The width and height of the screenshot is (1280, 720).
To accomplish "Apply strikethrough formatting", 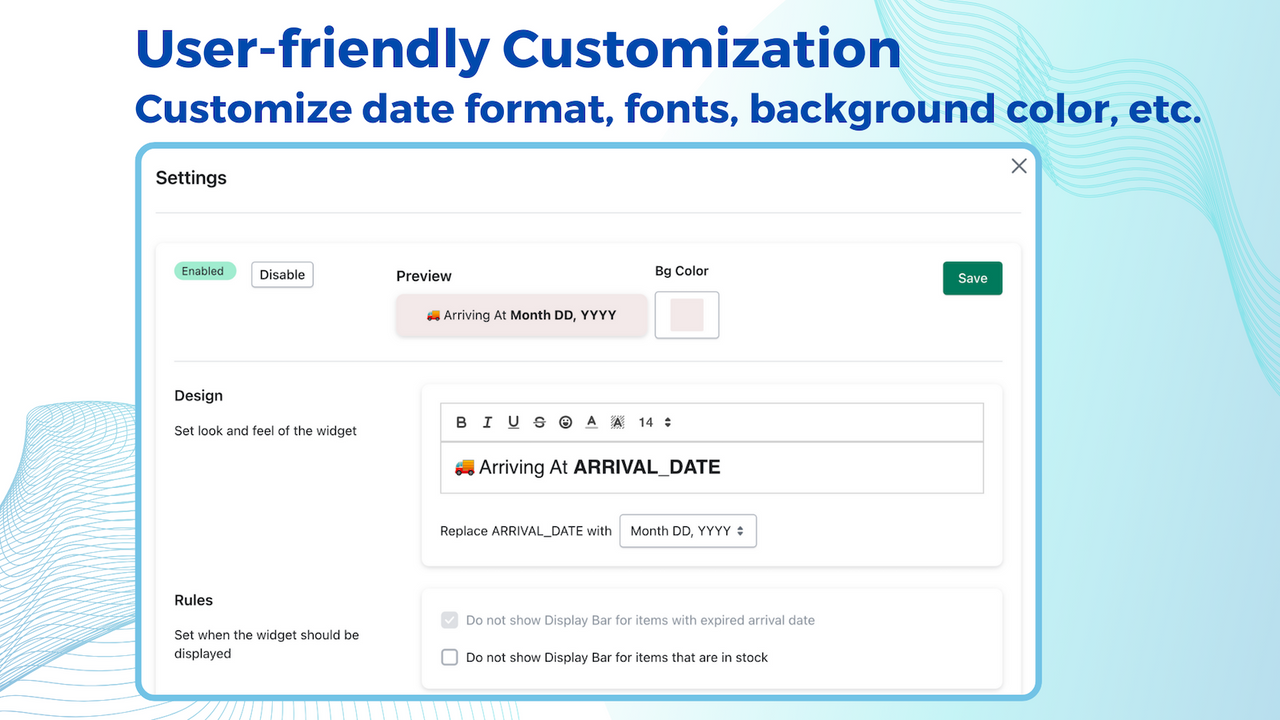I will [539, 423].
